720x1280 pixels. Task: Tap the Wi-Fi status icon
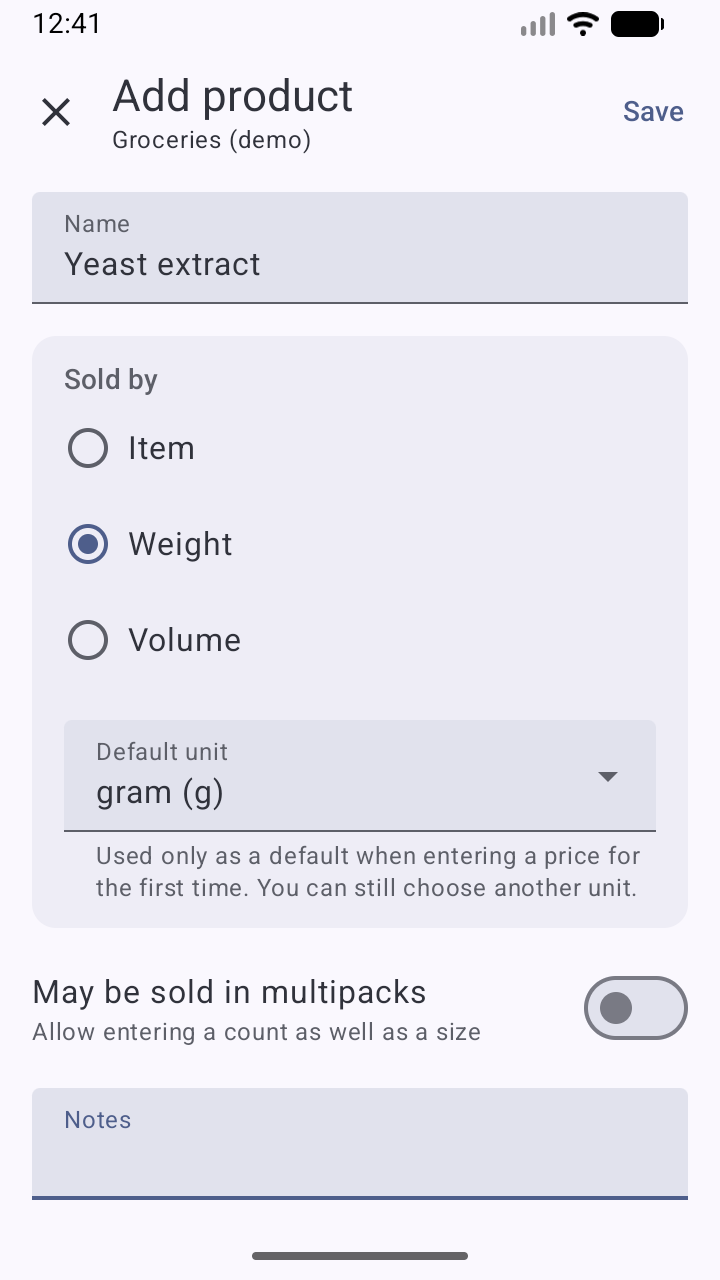pos(582,24)
